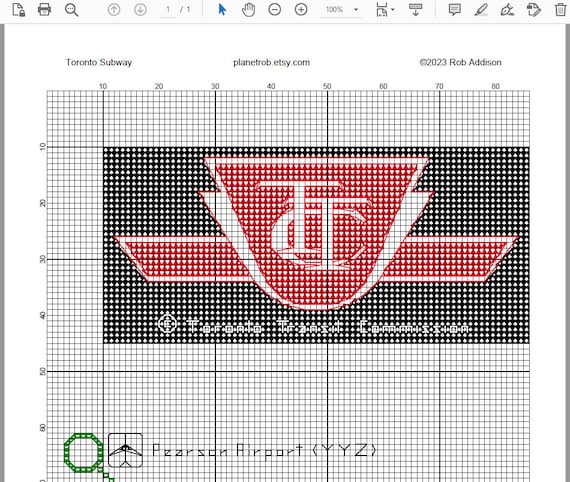The width and height of the screenshot is (570, 482).
Task: Click the trash delete icon
Action: 560,9
